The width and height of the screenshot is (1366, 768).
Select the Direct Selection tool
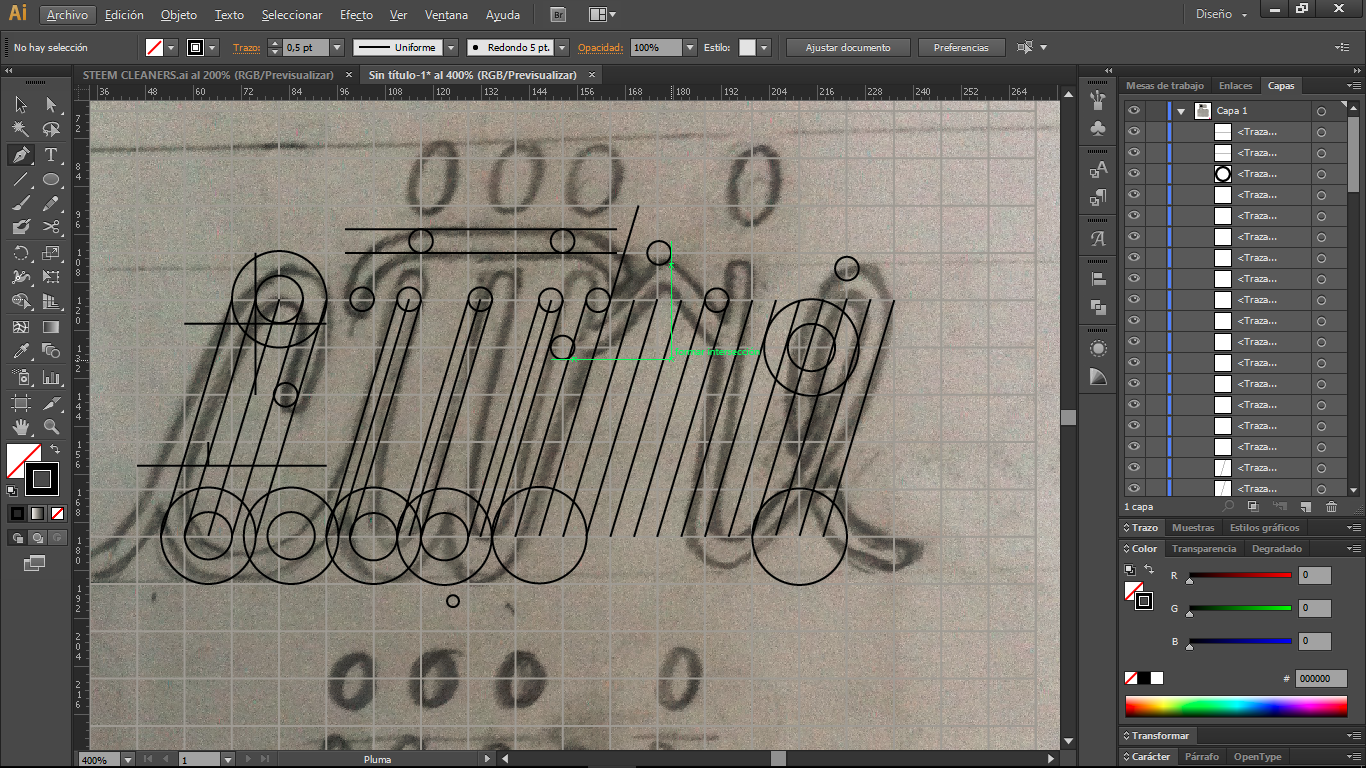pos(51,104)
